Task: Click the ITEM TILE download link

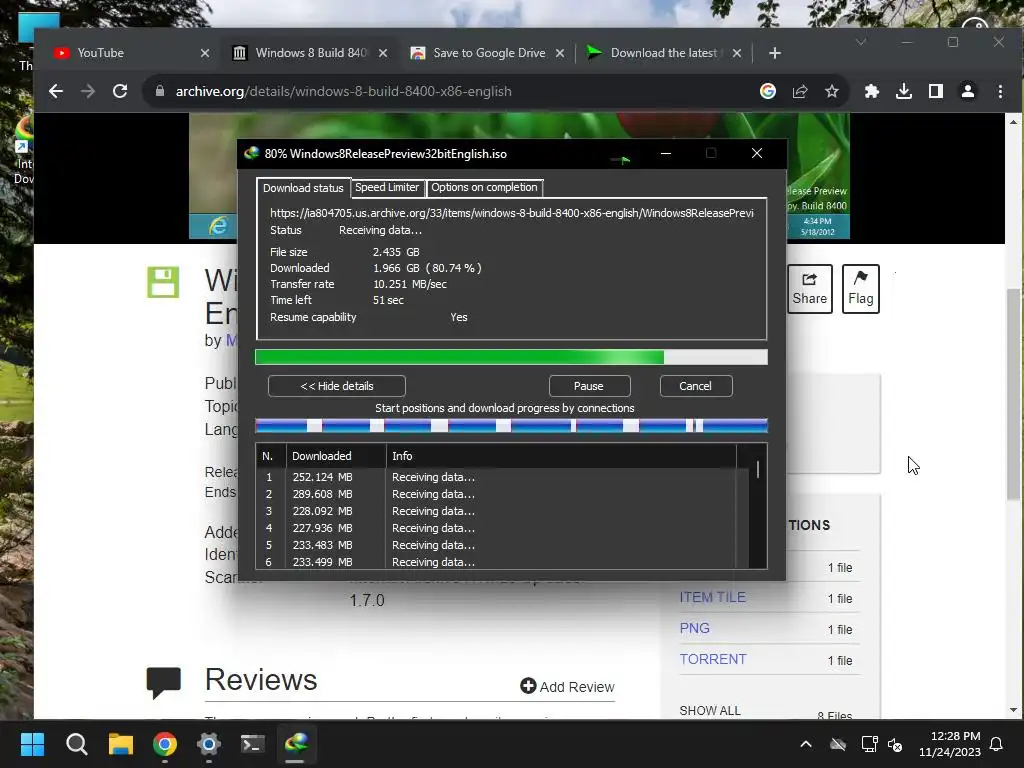Action: pos(712,597)
